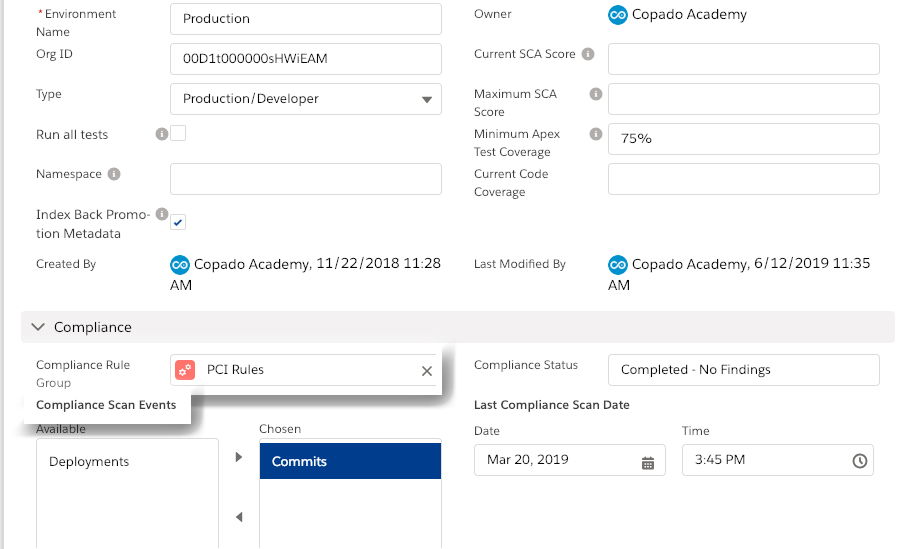This screenshot has height=549, width=909.
Task: Click the Namespace input field
Action: click(x=306, y=179)
